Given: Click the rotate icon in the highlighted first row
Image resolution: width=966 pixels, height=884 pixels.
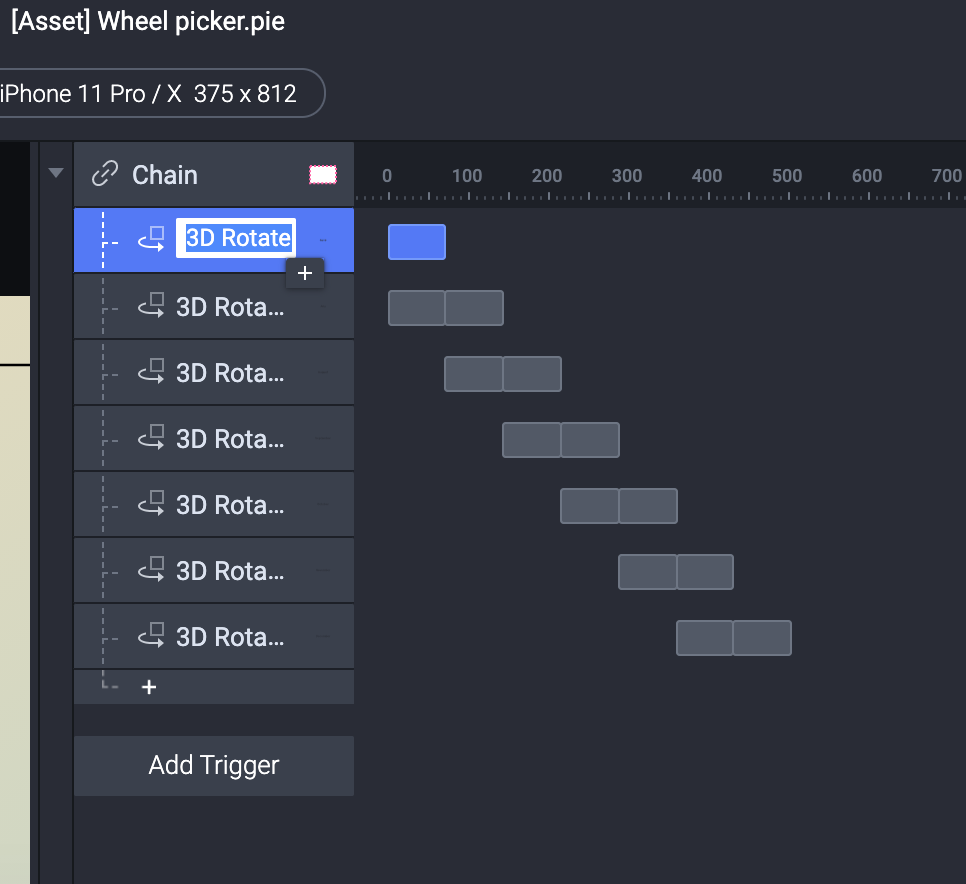Looking at the screenshot, I should coord(151,239).
